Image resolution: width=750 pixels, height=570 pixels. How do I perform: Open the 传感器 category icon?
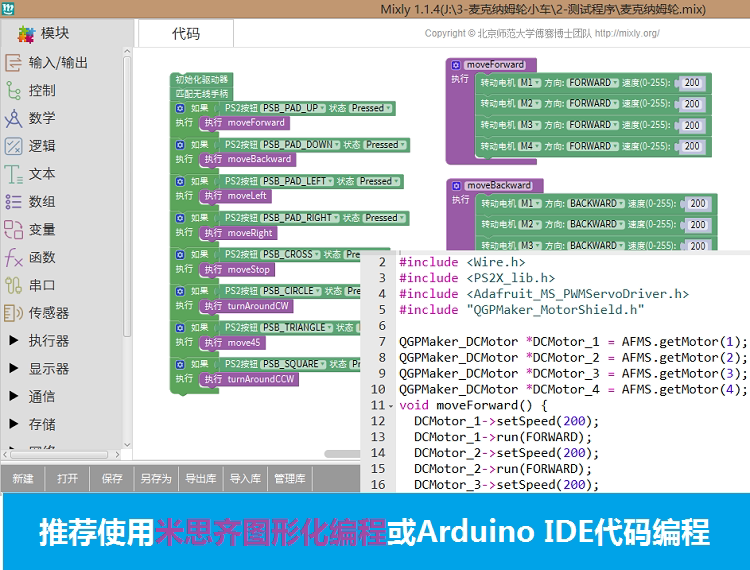[13, 313]
